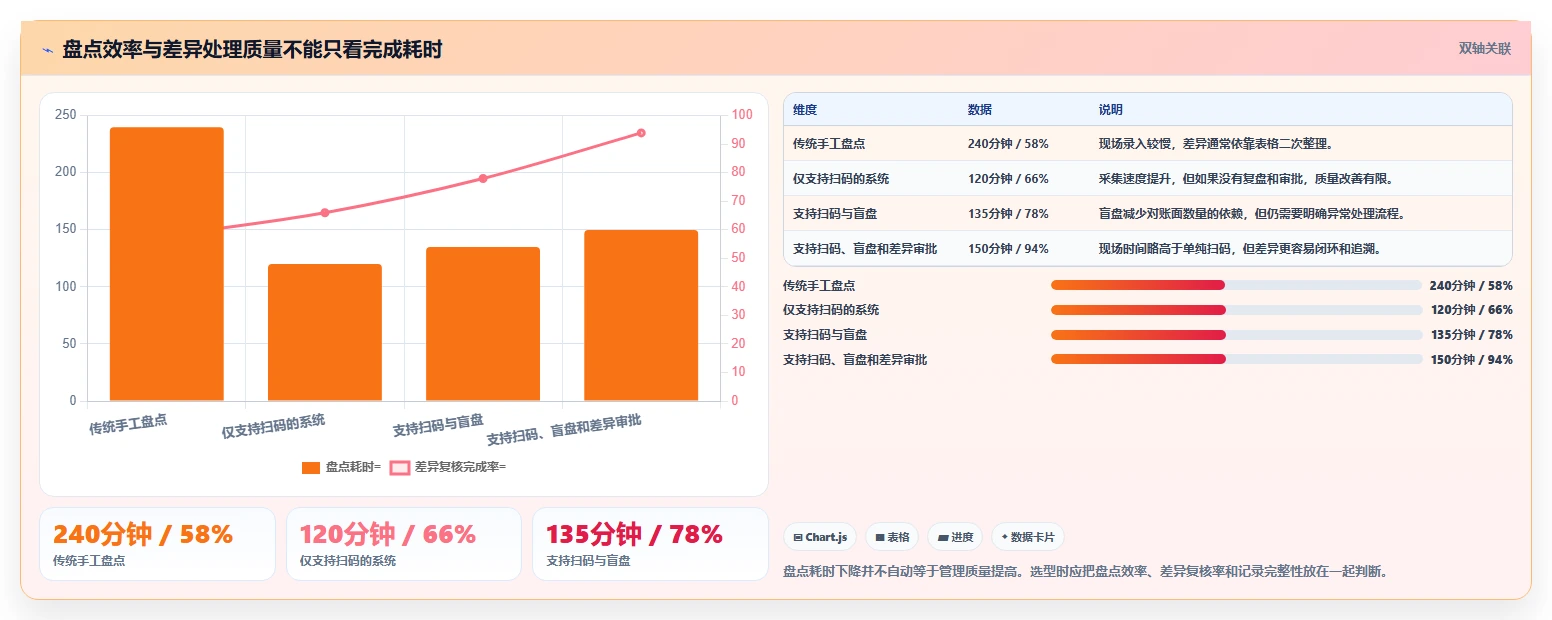Click the note starting 盲盘减少对账面数量的依赖
Screen dimensions: 1552x620
(x=1252, y=214)
